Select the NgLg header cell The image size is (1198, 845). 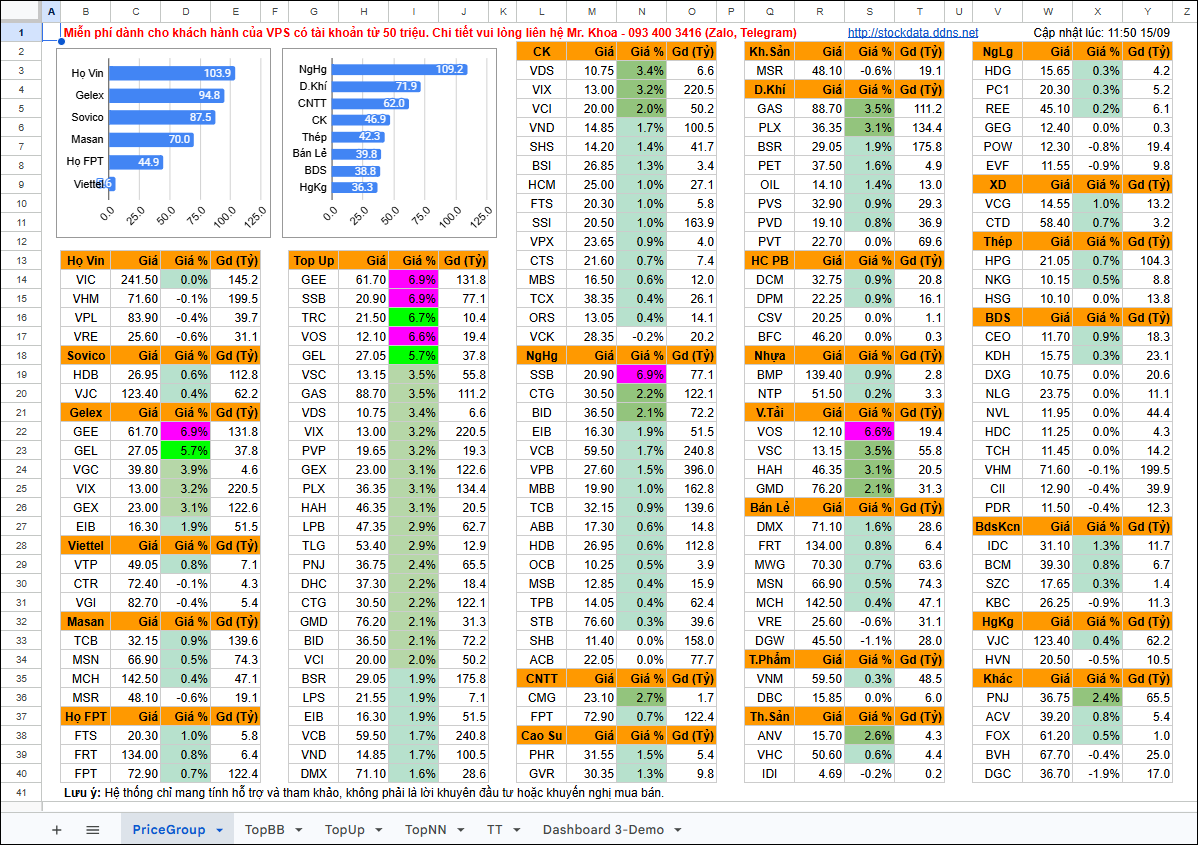point(997,52)
